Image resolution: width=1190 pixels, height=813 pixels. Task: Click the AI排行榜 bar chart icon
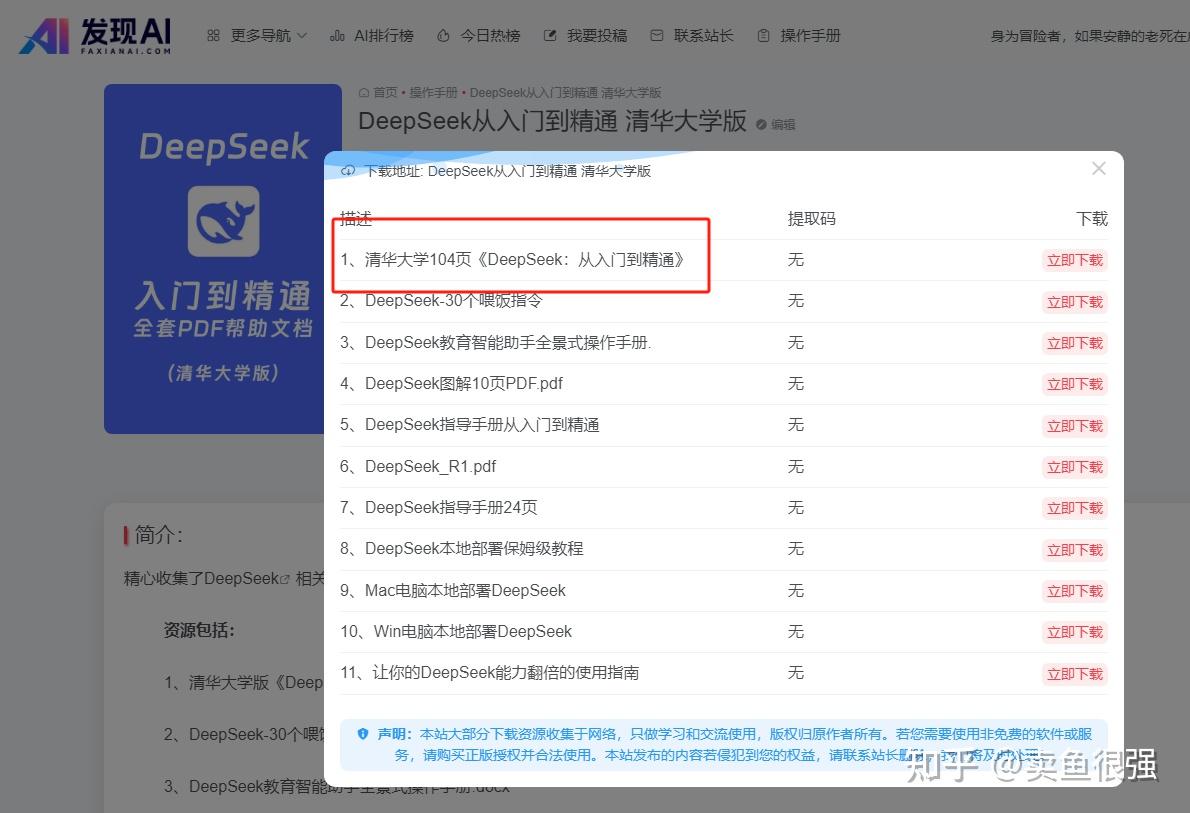(337, 36)
